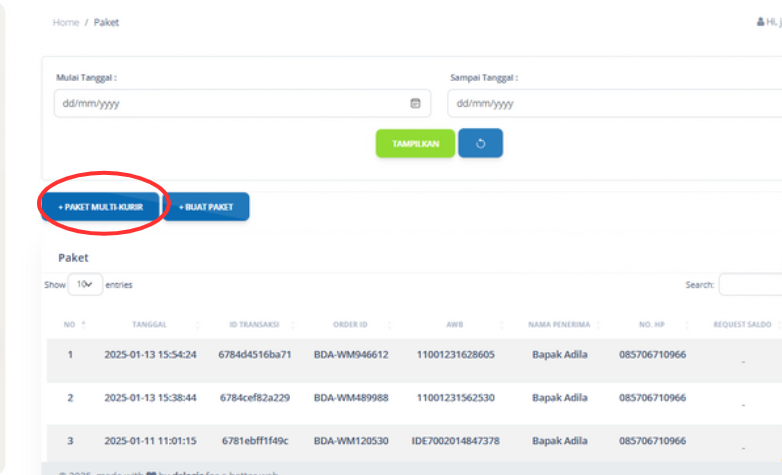The image size is (782, 475).
Task: Click the calendar icon in Mulai Tanggal field
Action: pyautogui.click(x=415, y=103)
